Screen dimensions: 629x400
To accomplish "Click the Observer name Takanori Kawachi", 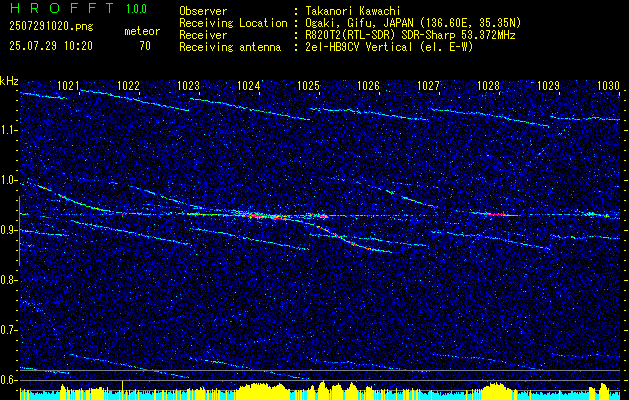I will coord(353,12).
